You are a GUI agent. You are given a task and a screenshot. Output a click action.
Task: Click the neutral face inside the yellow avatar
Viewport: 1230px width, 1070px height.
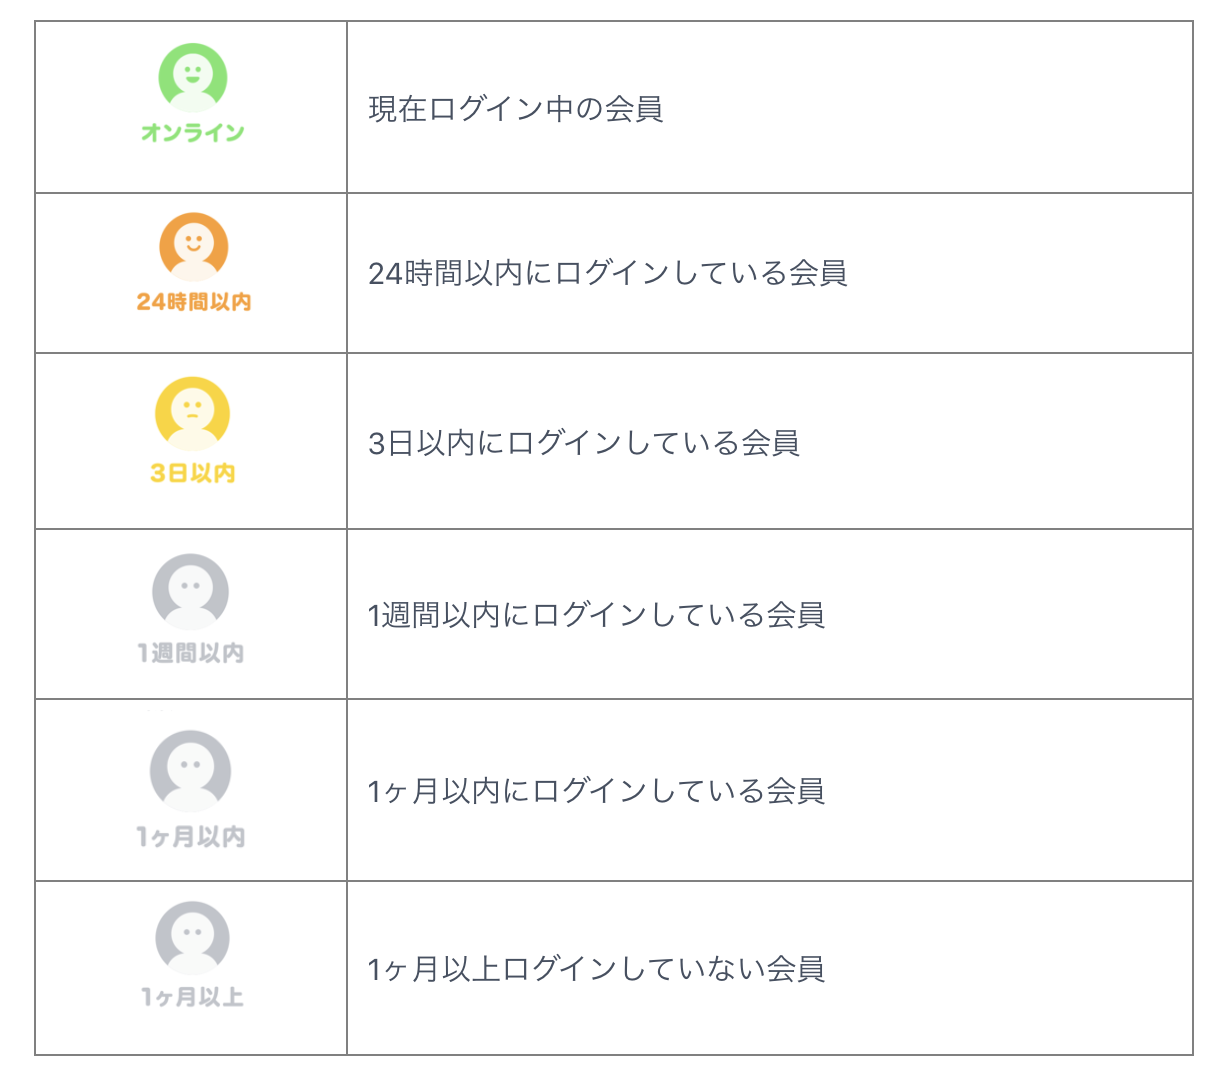193,408
